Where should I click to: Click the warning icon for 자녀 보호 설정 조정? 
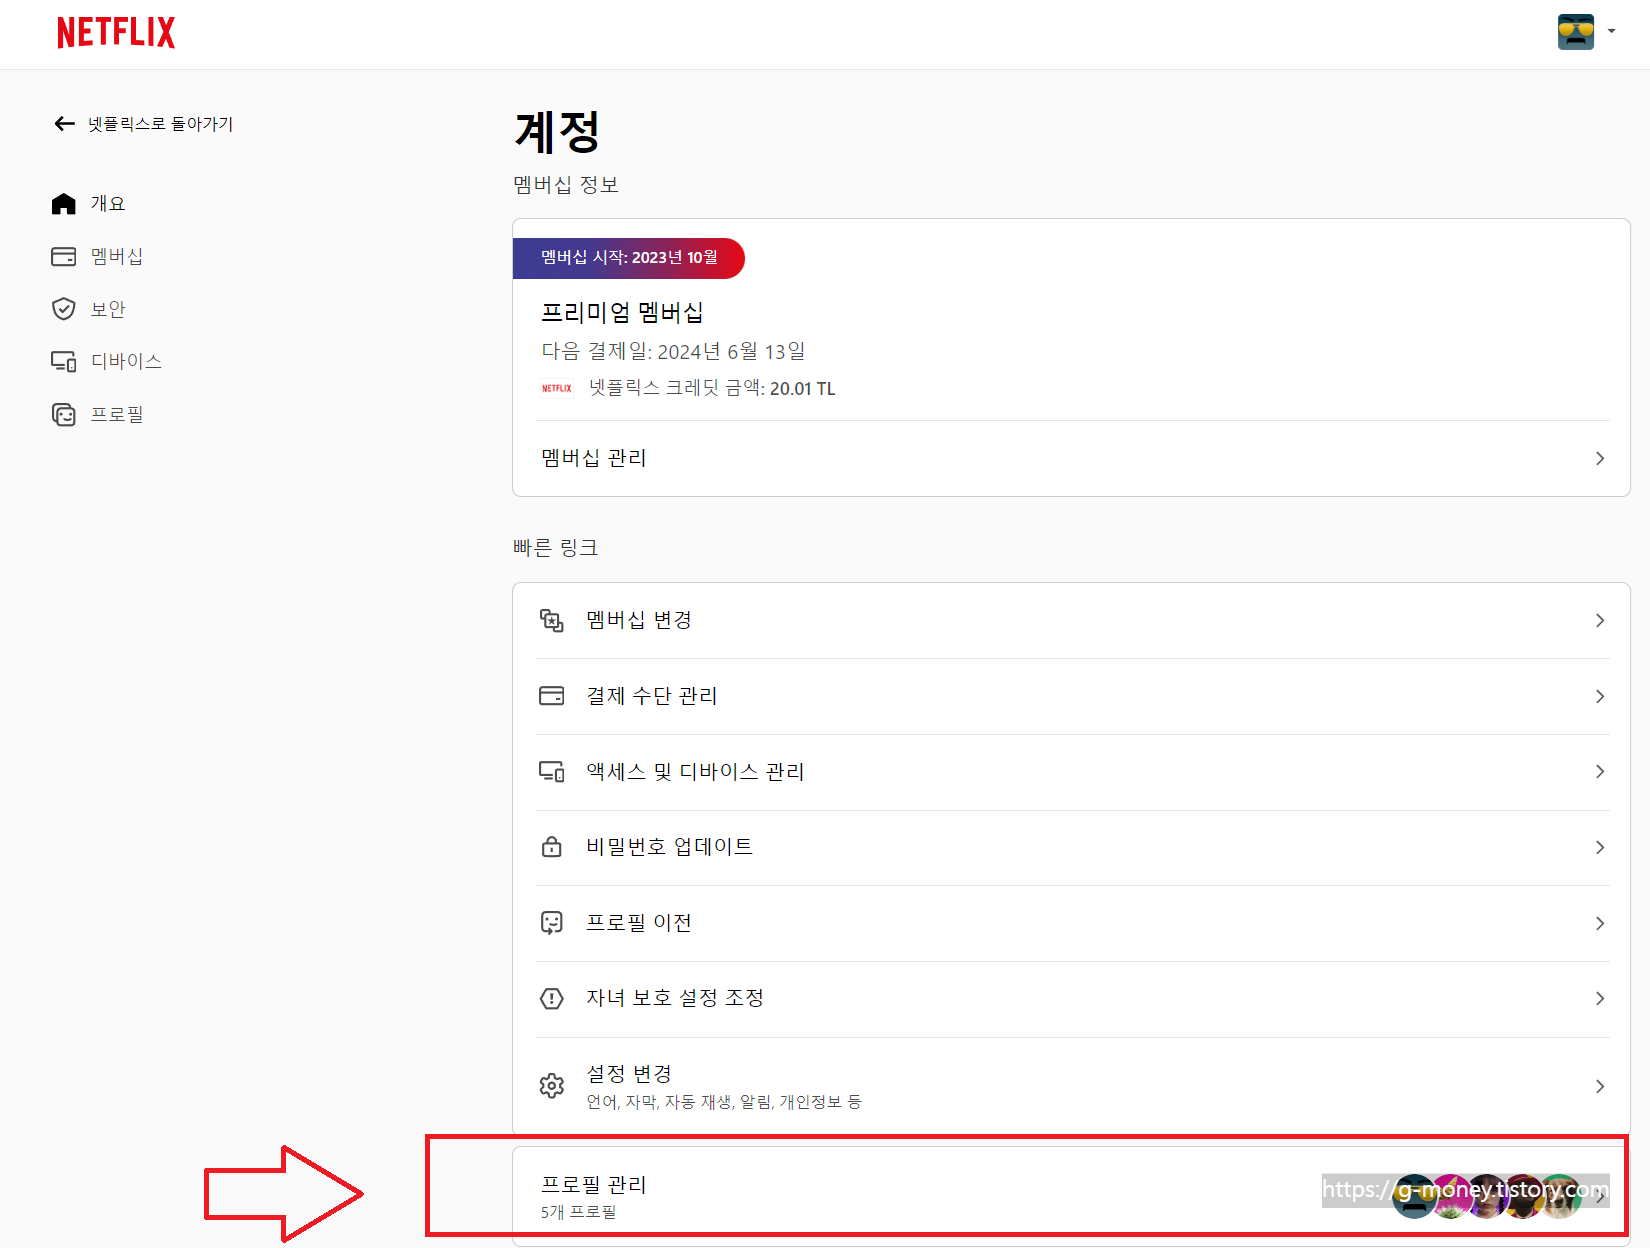[552, 998]
